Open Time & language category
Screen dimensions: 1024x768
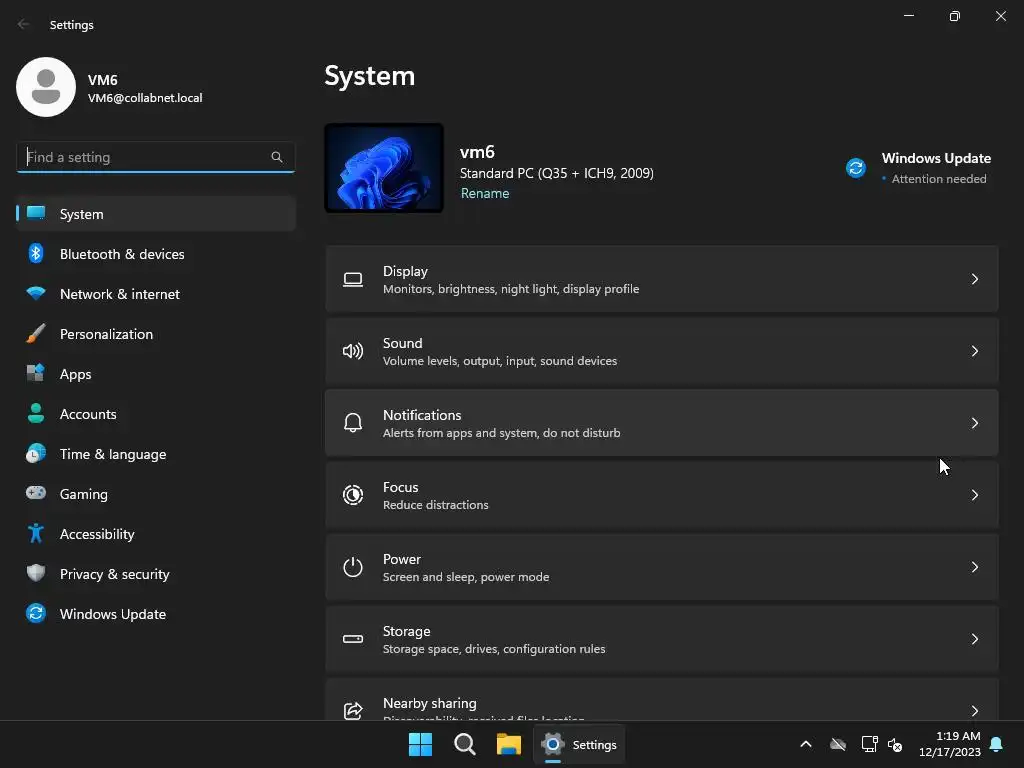pyautogui.click(x=155, y=453)
